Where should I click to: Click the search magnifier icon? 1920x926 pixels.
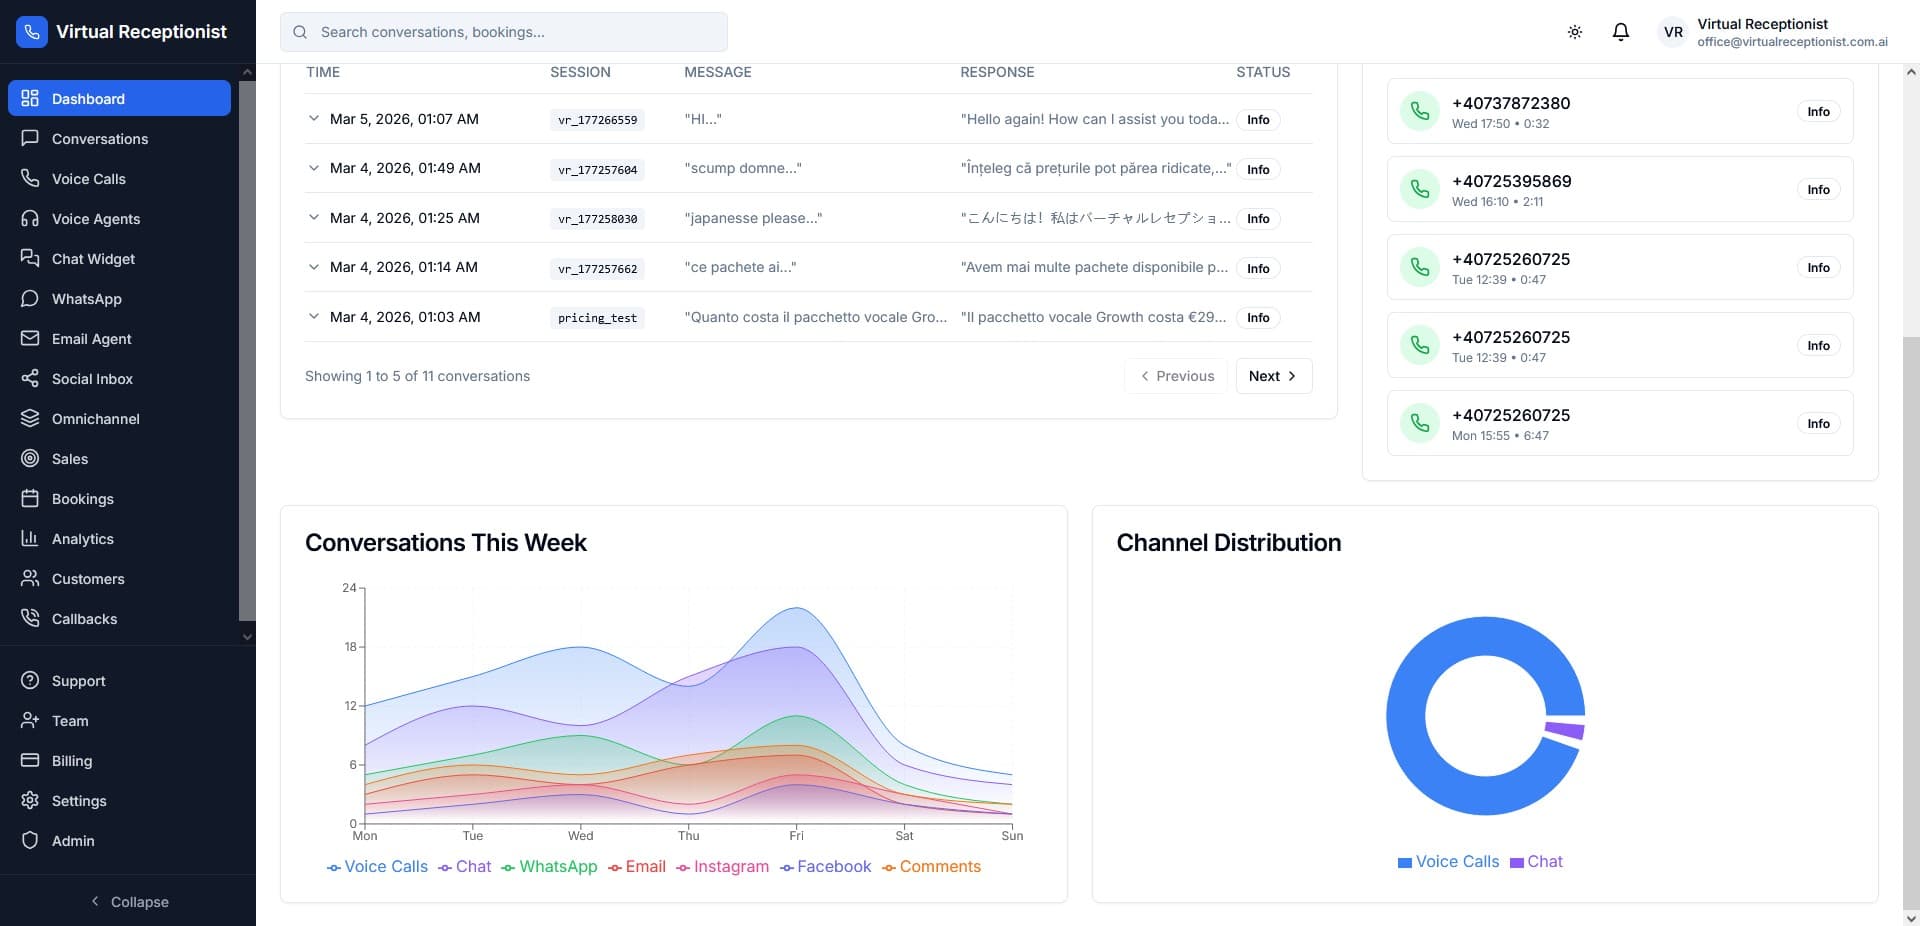300,32
